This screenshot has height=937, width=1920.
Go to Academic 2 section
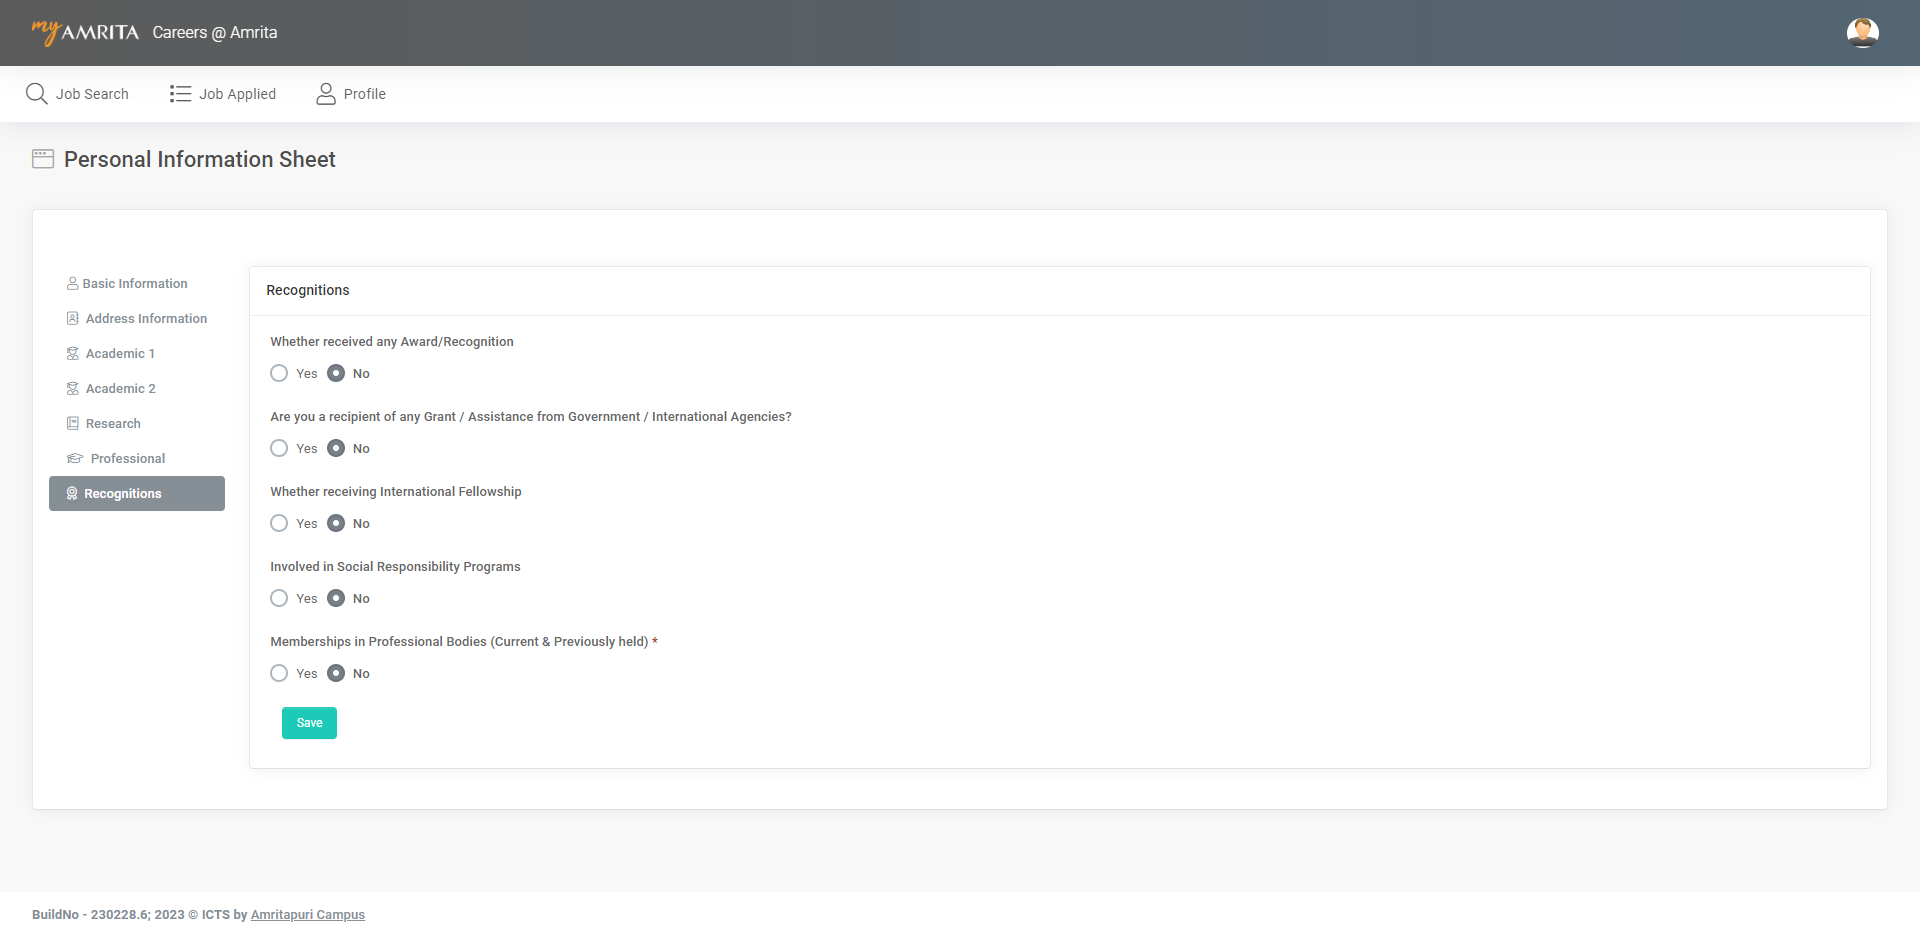click(120, 389)
